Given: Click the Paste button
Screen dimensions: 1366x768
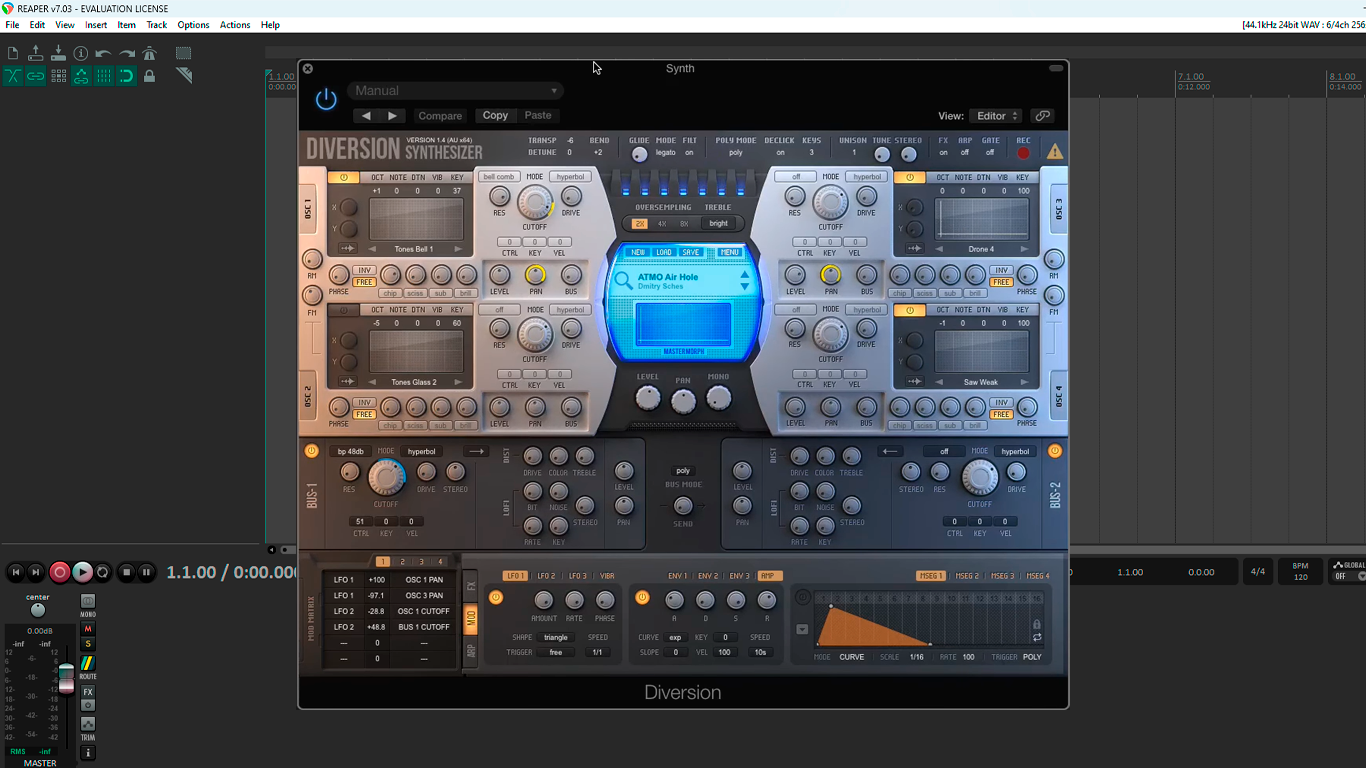Looking at the screenshot, I should click(538, 116).
